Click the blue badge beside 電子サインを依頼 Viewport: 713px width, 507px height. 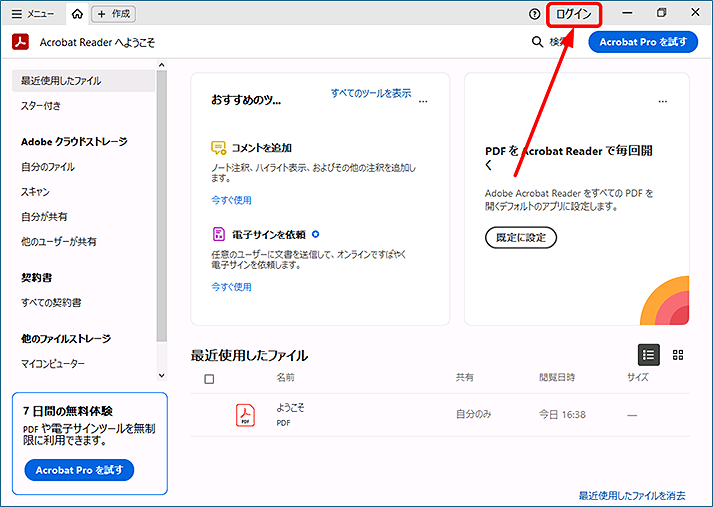(316, 234)
